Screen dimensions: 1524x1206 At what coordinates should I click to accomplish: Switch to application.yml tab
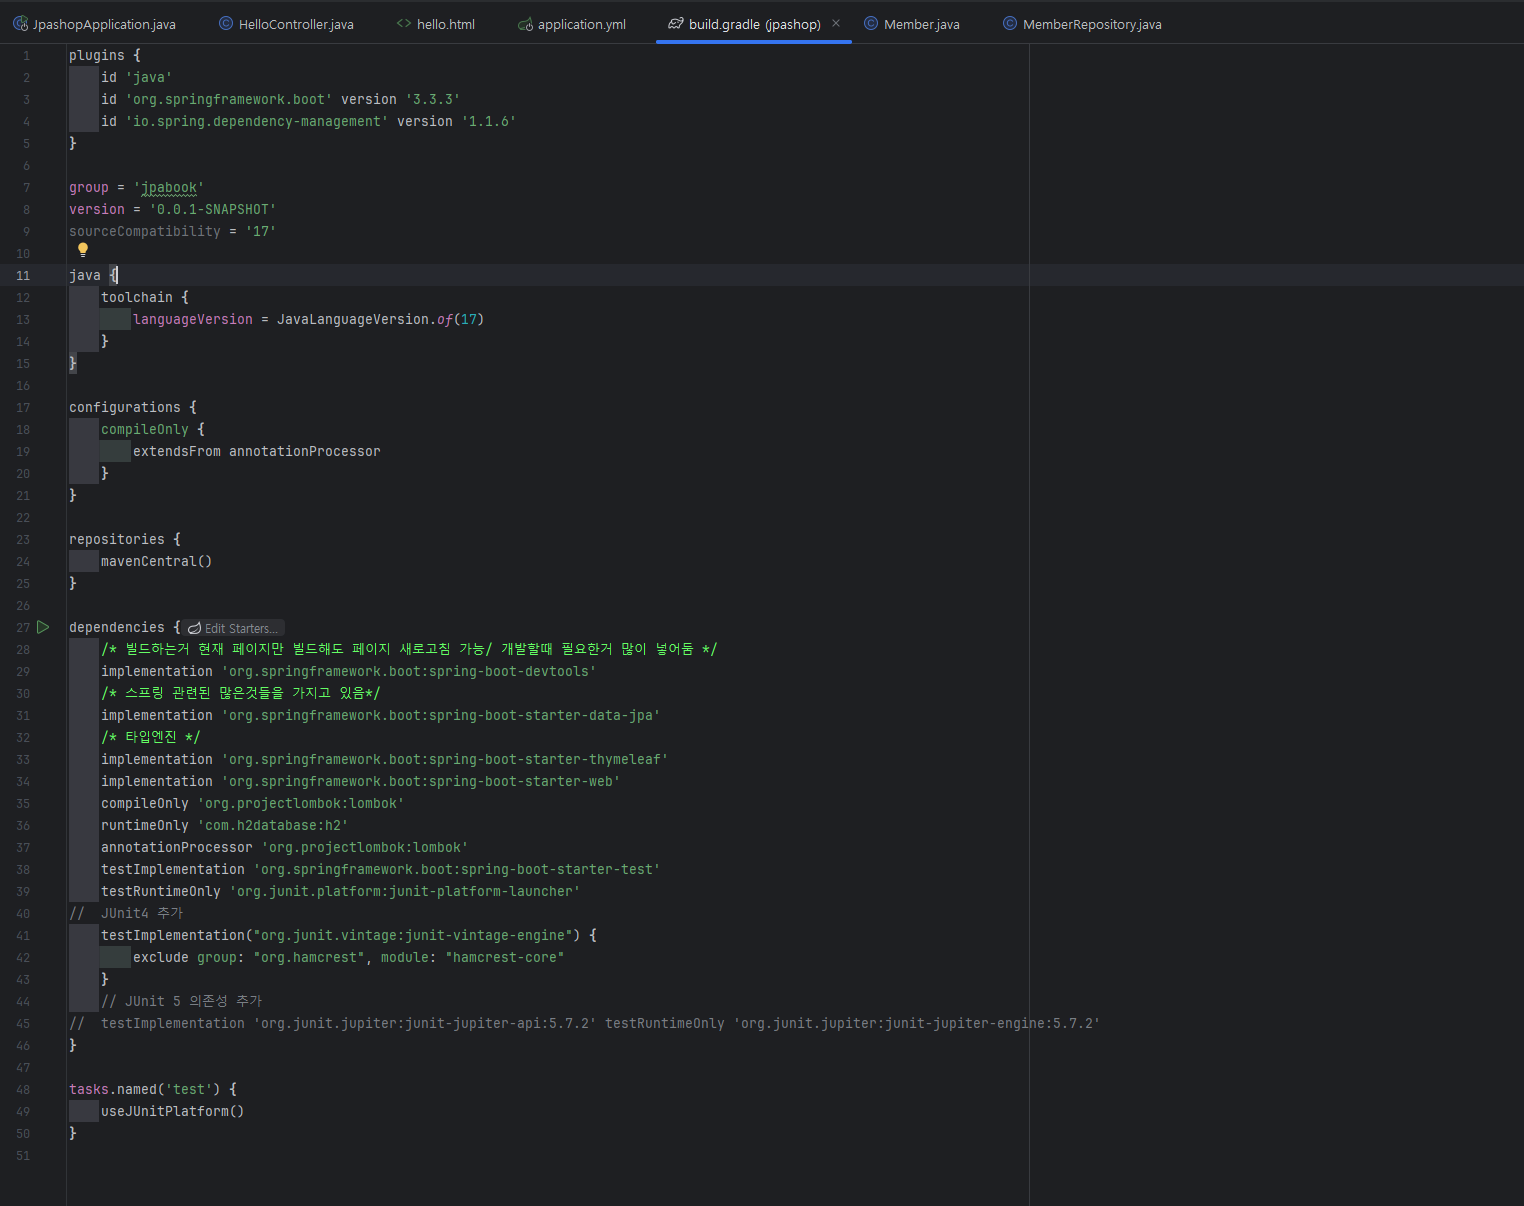(572, 24)
